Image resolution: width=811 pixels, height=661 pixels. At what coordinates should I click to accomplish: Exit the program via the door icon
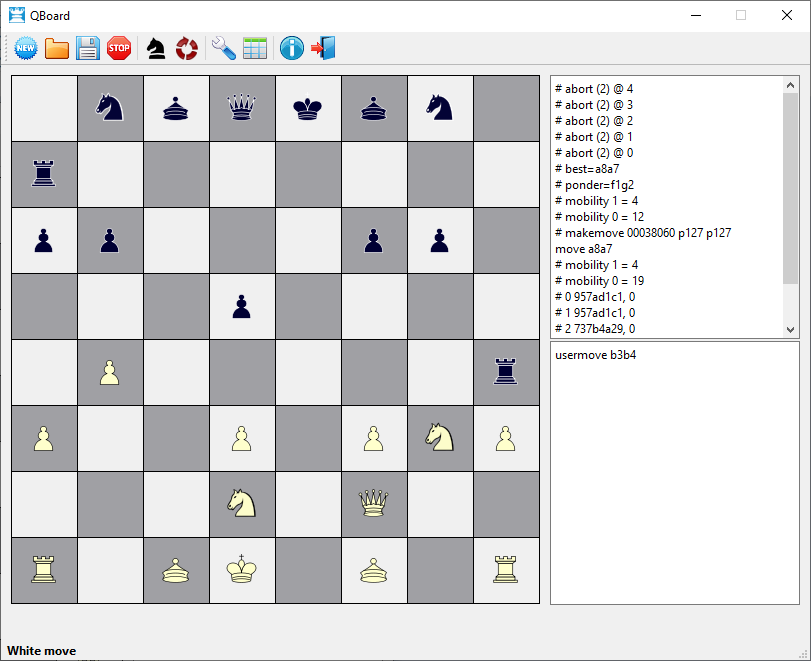[323, 49]
